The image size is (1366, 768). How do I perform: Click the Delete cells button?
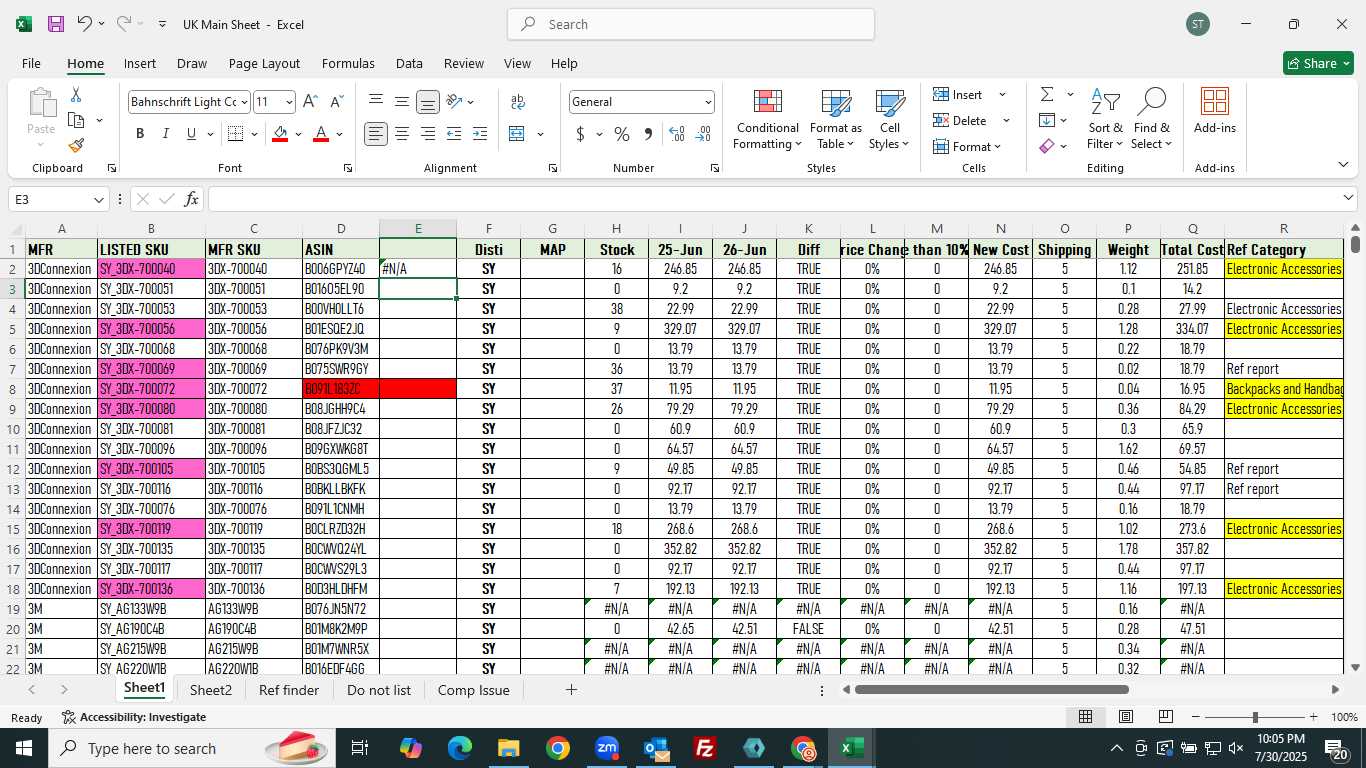click(972, 120)
